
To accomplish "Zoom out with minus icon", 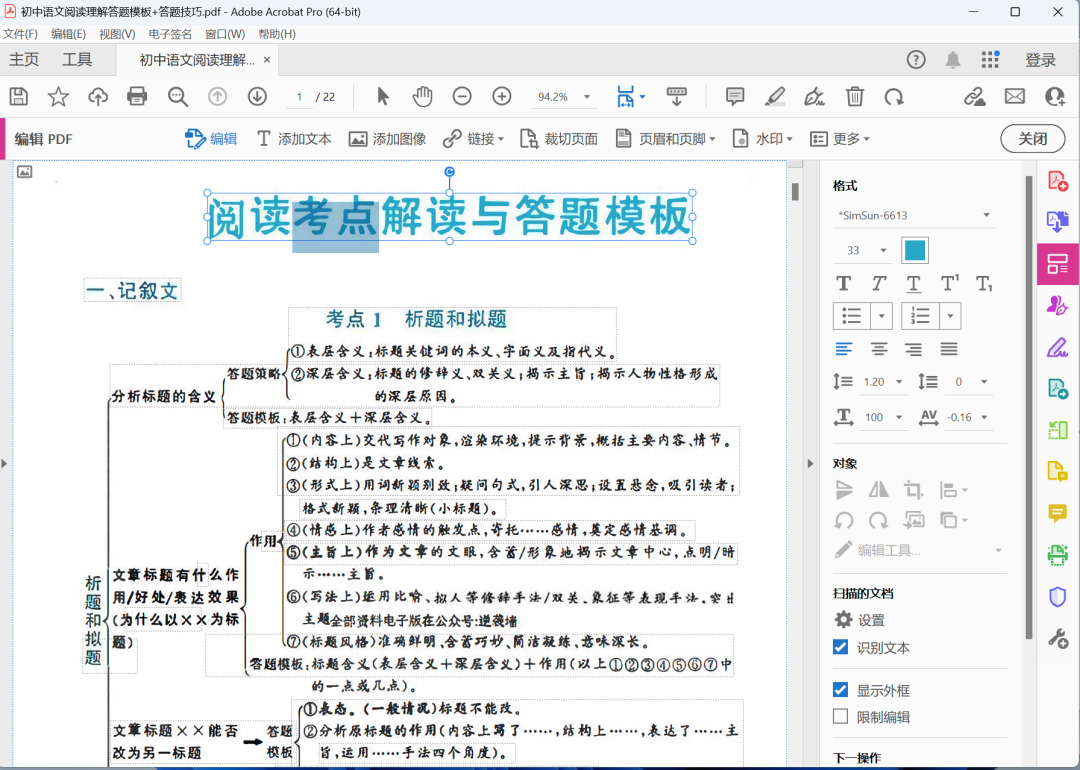I will tap(462, 96).
